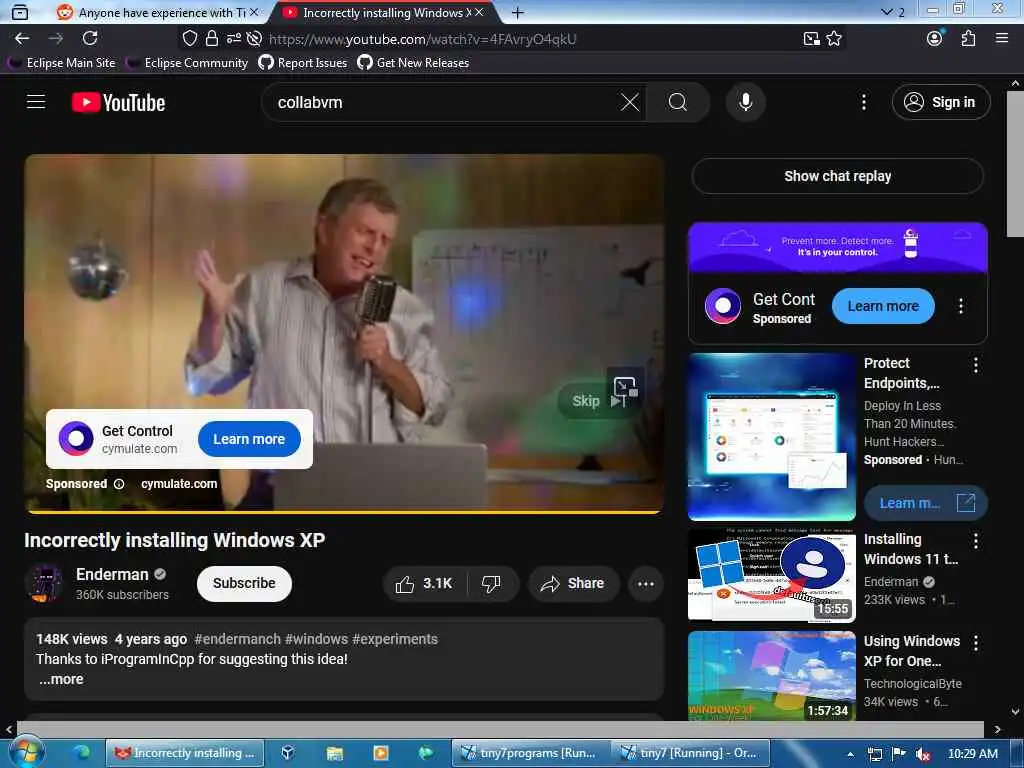This screenshot has height=768, width=1024.
Task: Open the browser application menu
Action: coord(1002,39)
